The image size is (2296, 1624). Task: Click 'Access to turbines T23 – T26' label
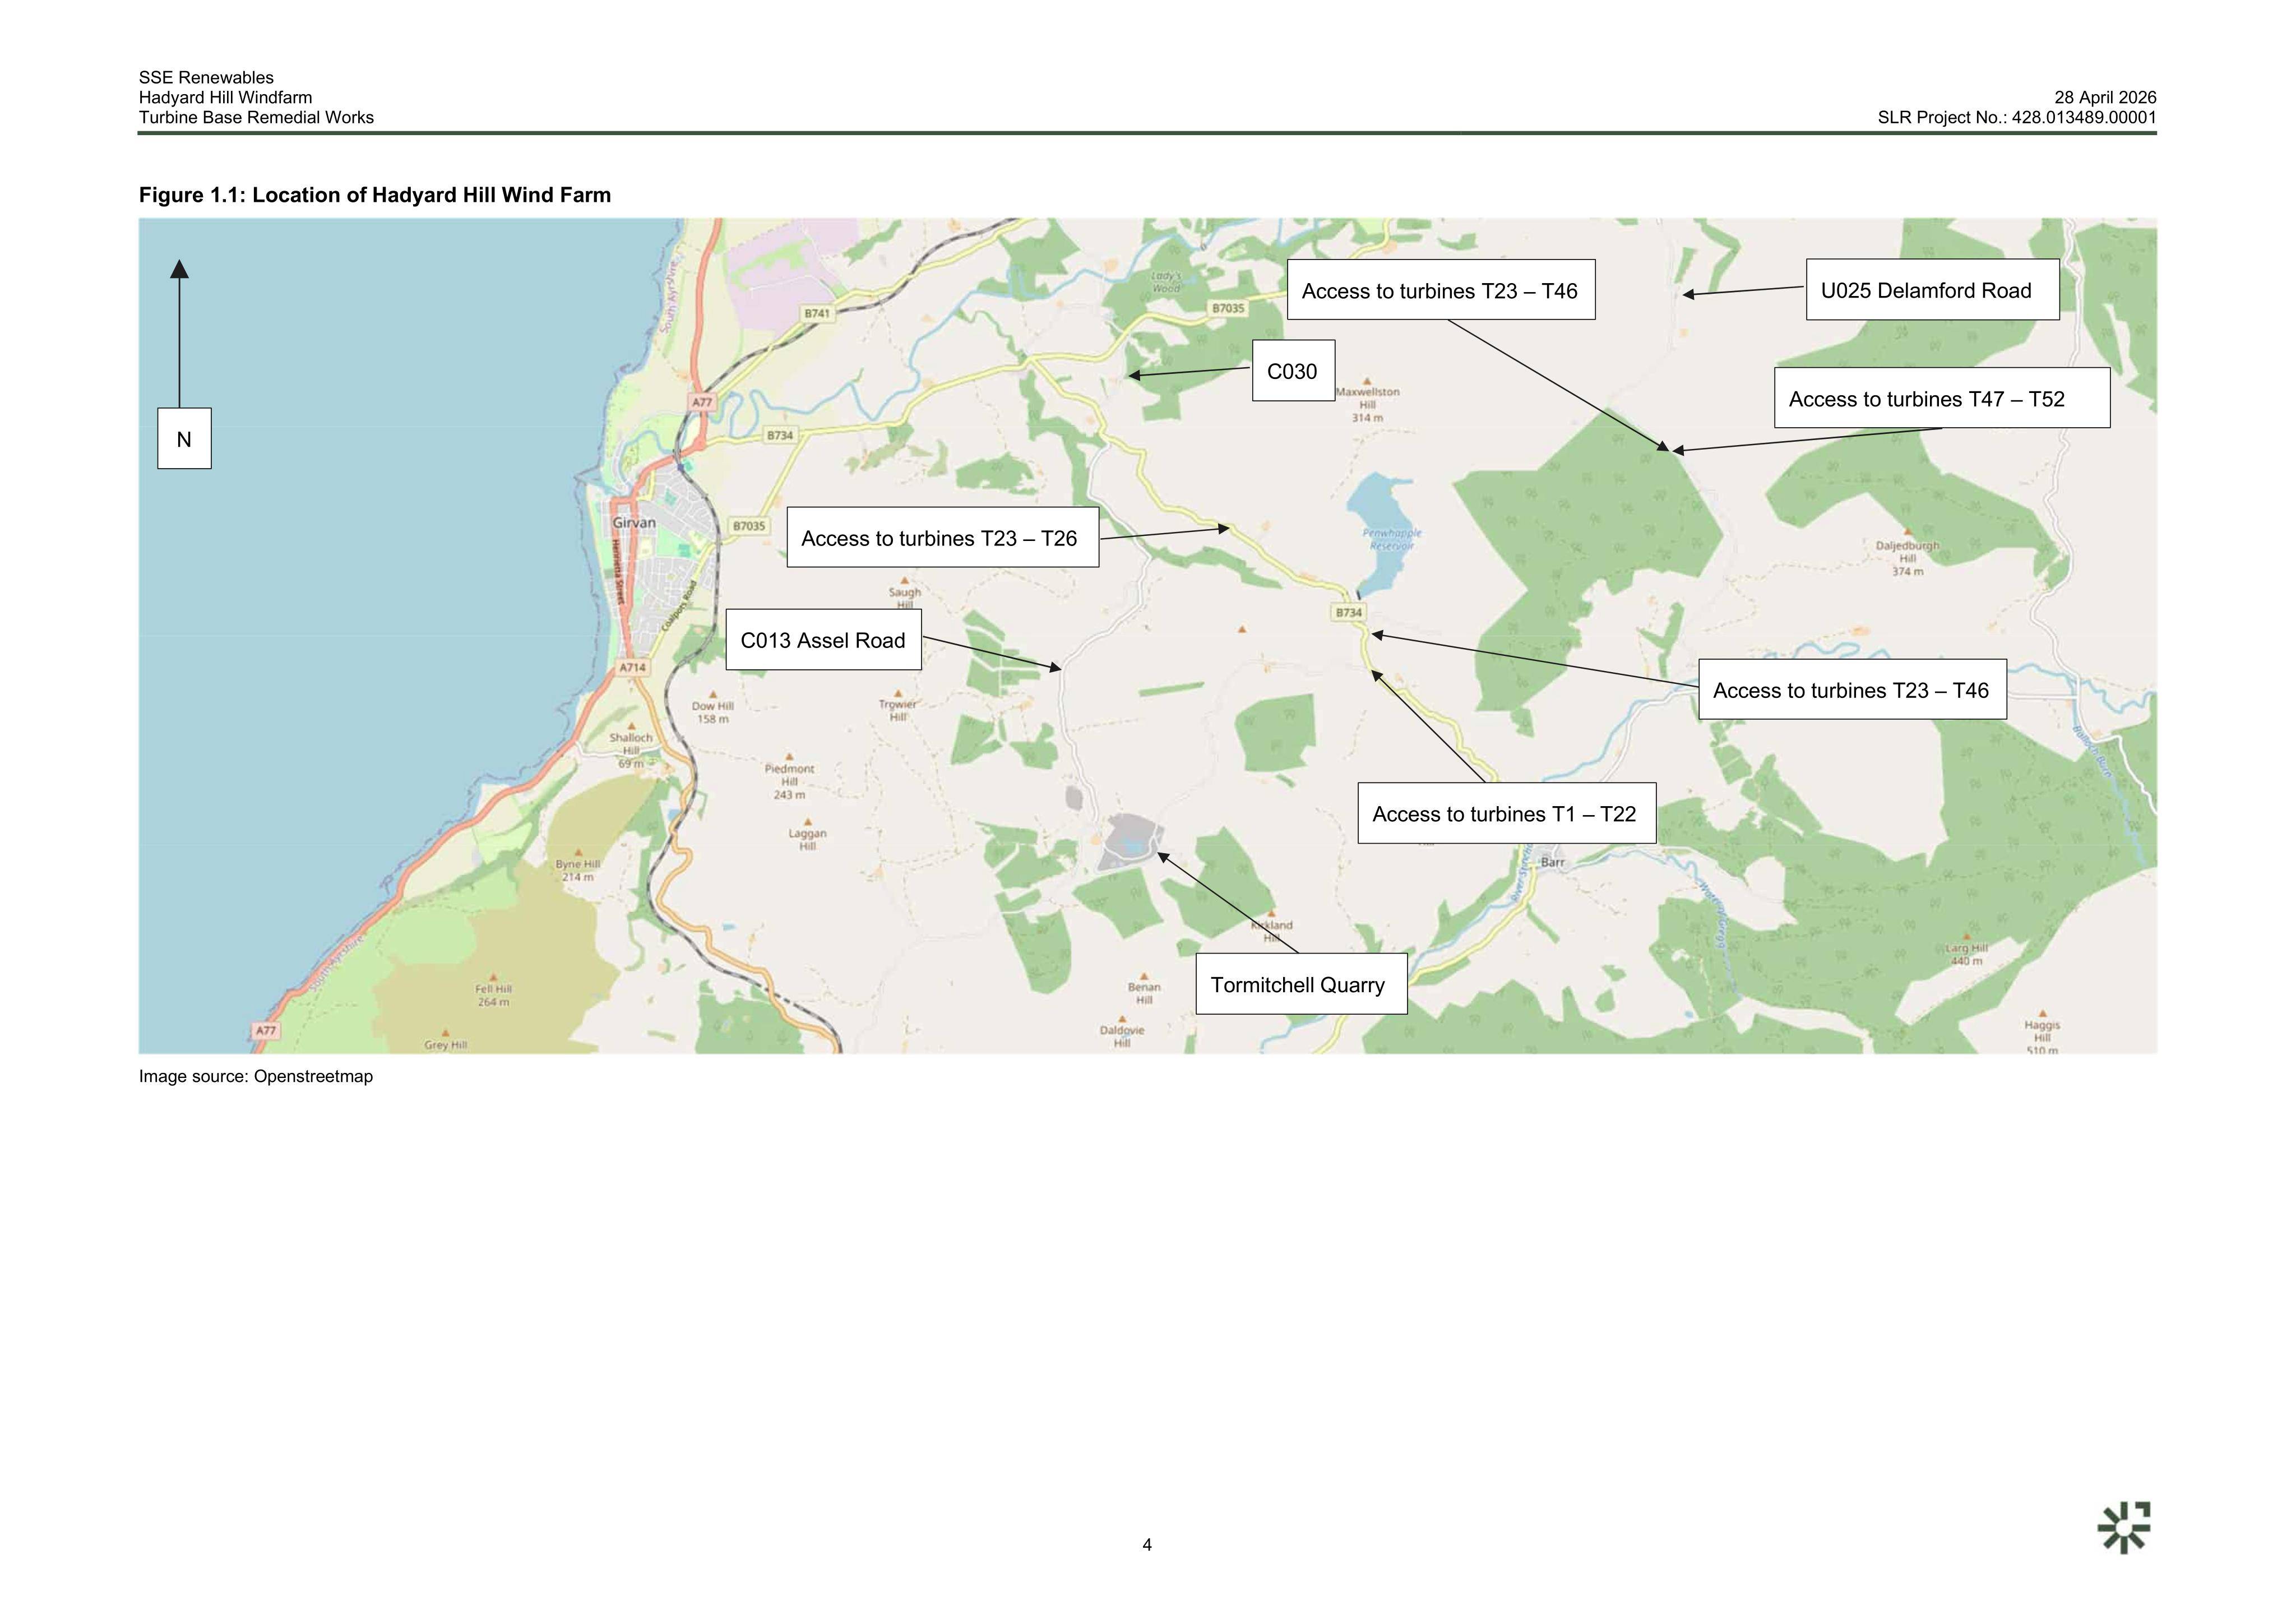pos(942,538)
